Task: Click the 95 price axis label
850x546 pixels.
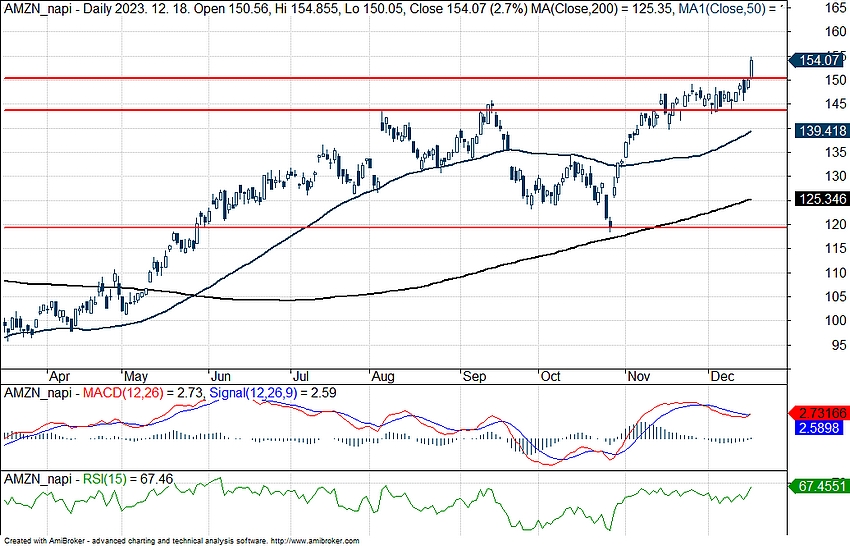Action: [x=840, y=345]
